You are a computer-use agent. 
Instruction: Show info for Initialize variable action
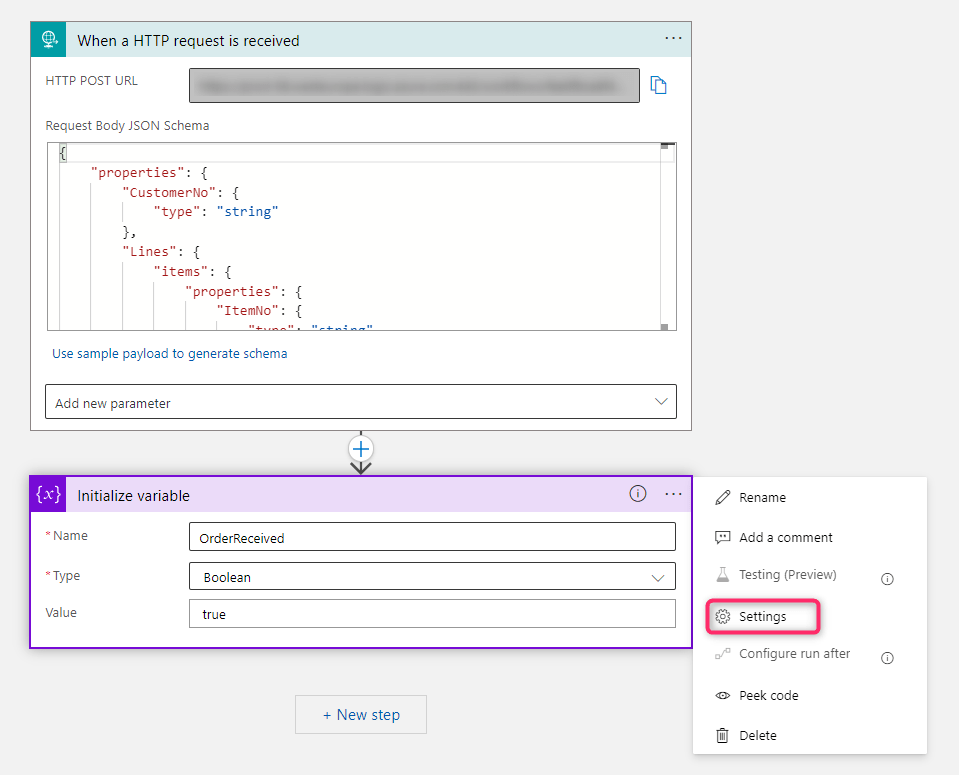click(638, 494)
